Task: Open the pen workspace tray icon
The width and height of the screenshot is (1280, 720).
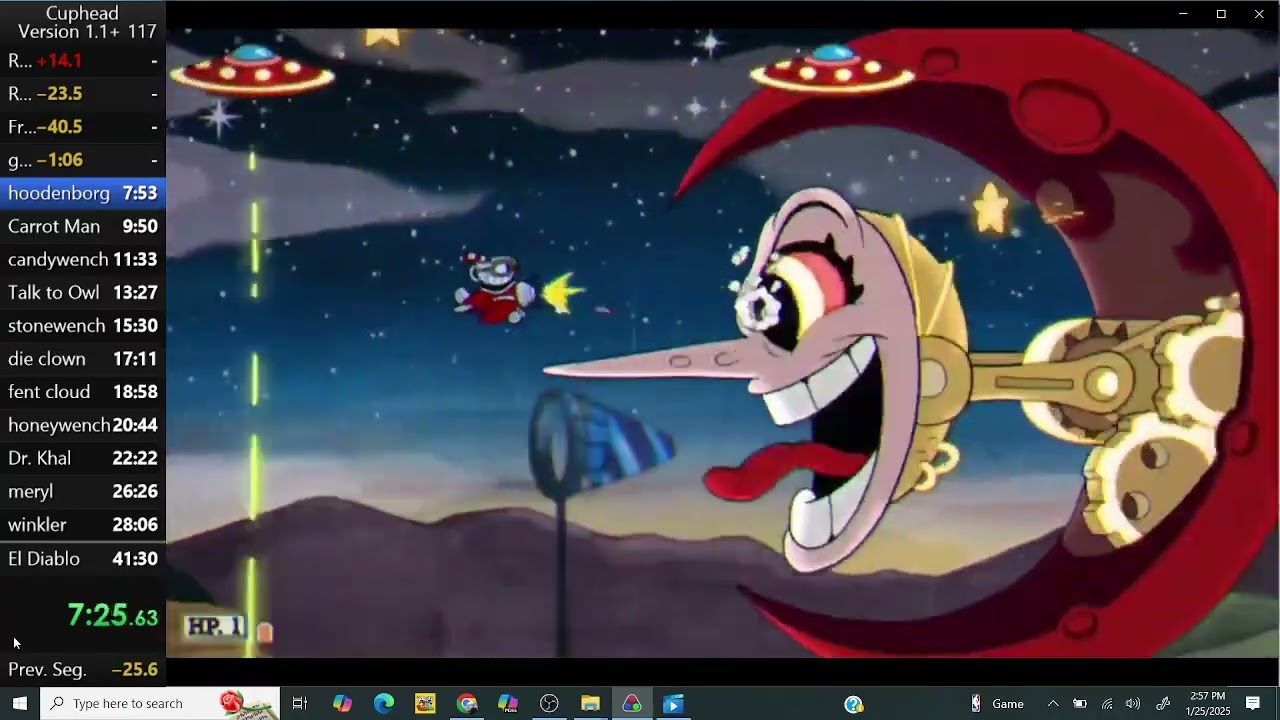Action: click(1163, 703)
